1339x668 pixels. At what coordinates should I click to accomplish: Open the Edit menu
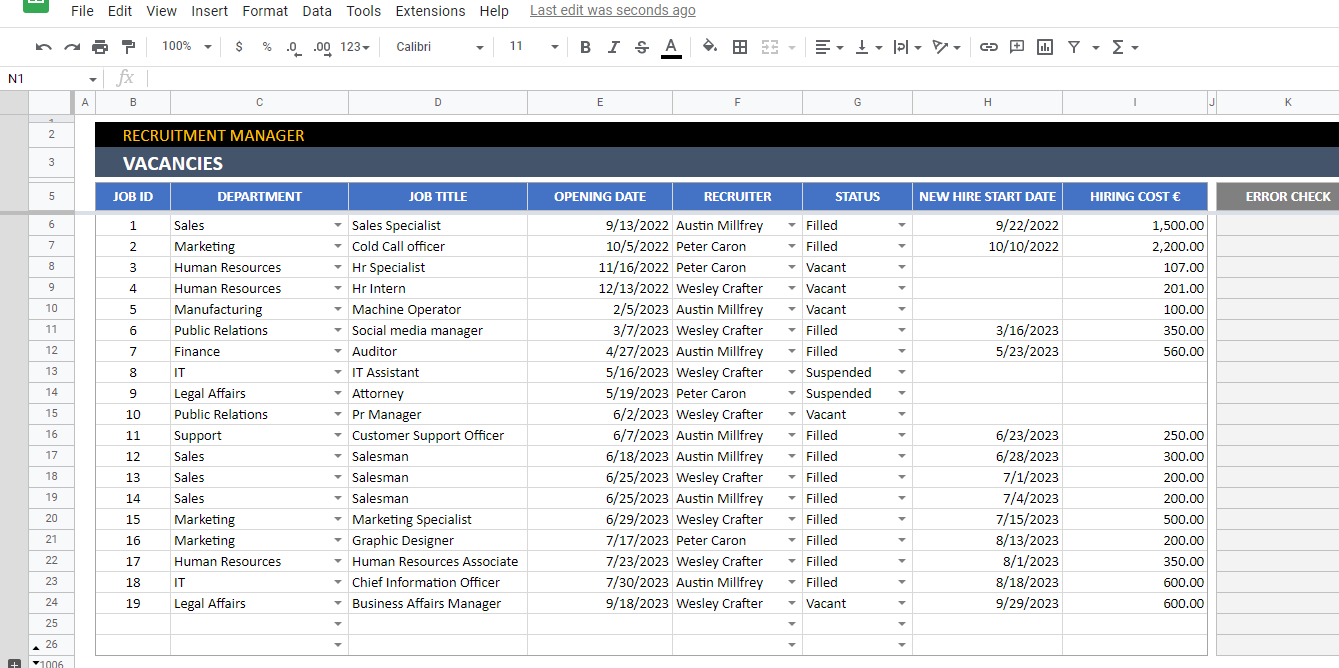point(120,11)
